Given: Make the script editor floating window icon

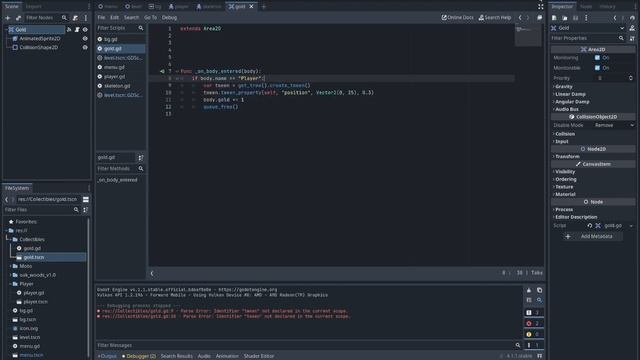Looking at the screenshot, I should (x=540, y=18).
